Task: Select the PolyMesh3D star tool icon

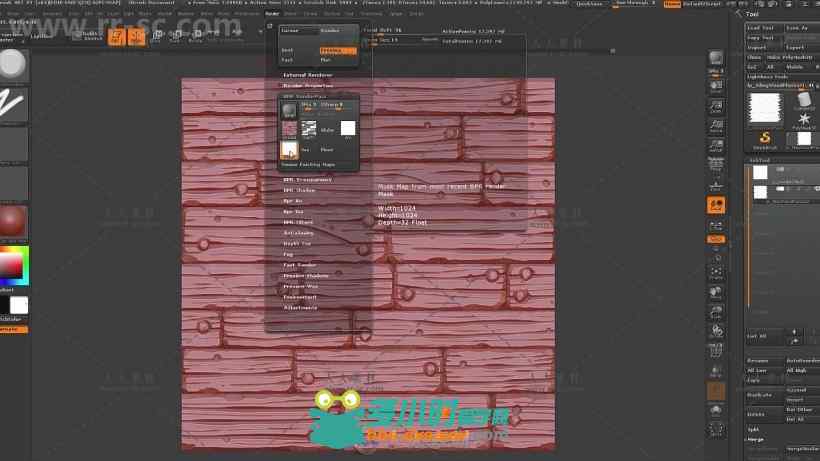Action: (x=804, y=120)
